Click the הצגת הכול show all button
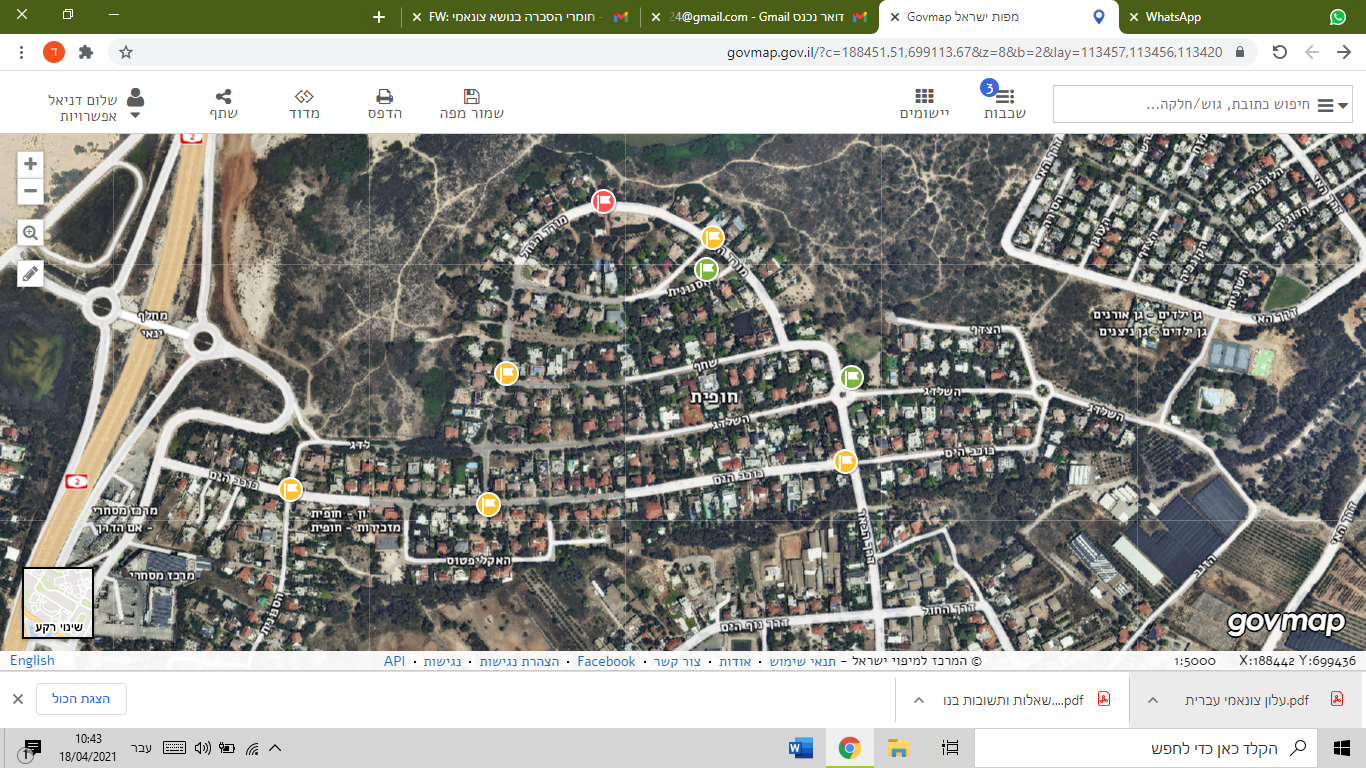Viewport: 1366px width, 768px height. click(81, 699)
